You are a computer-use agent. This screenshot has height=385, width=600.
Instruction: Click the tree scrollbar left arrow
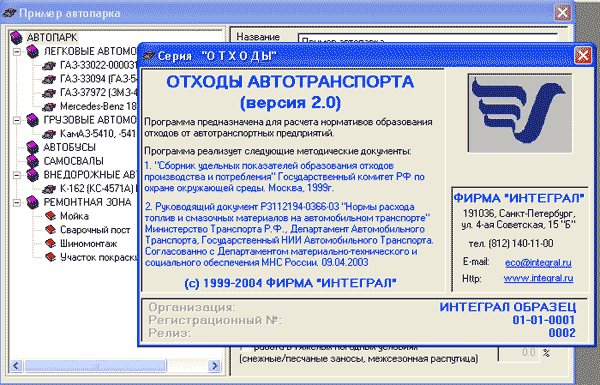pyautogui.click(x=16, y=365)
